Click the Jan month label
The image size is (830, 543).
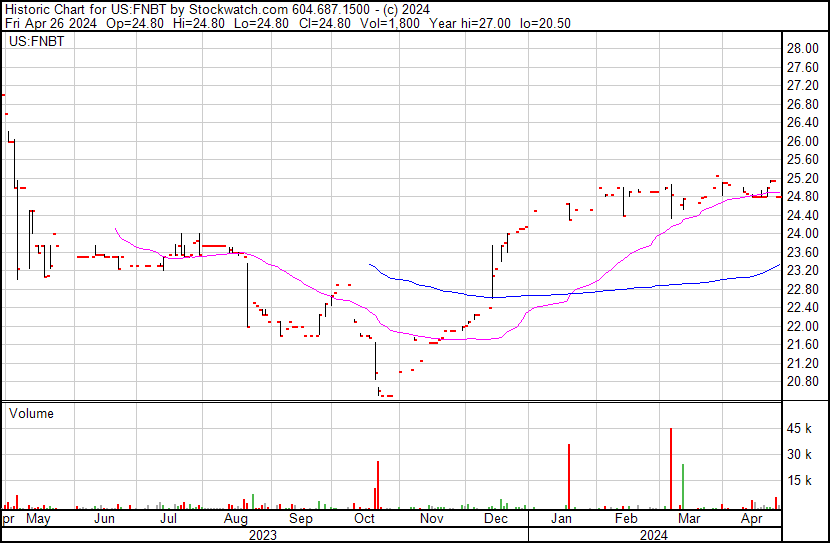[x=561, y=519]
